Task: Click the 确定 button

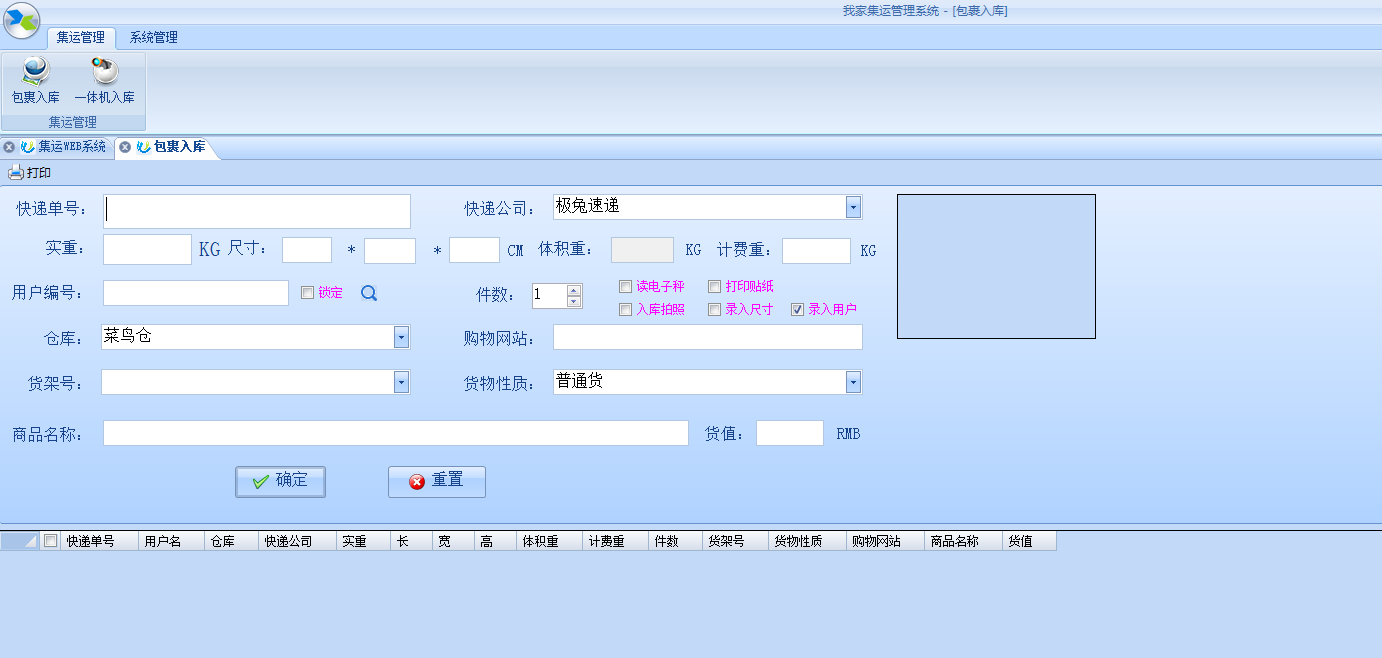Action: (280, 481)
